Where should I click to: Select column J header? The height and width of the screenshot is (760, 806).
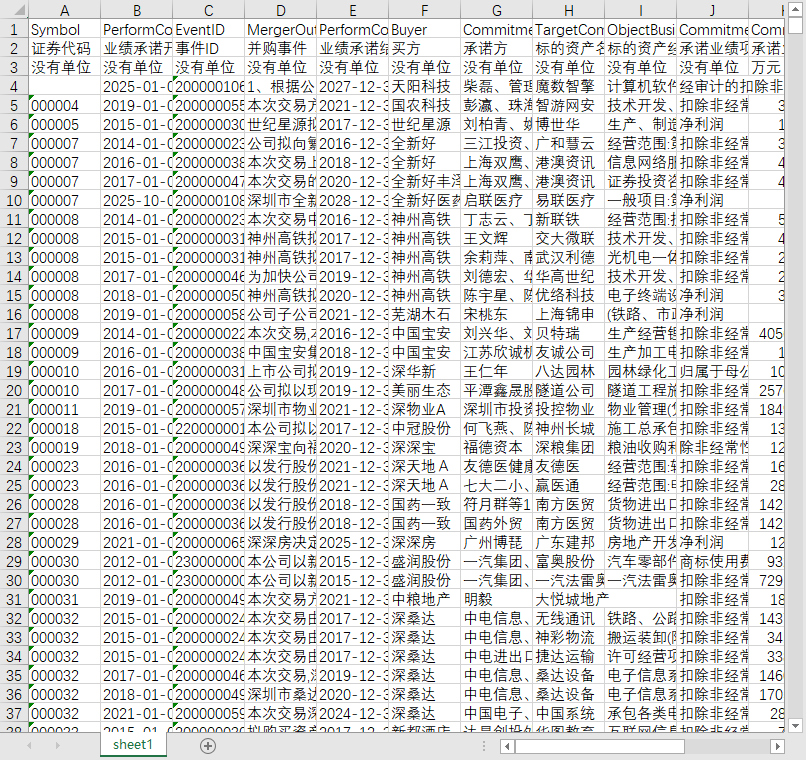tap(712, 9)
